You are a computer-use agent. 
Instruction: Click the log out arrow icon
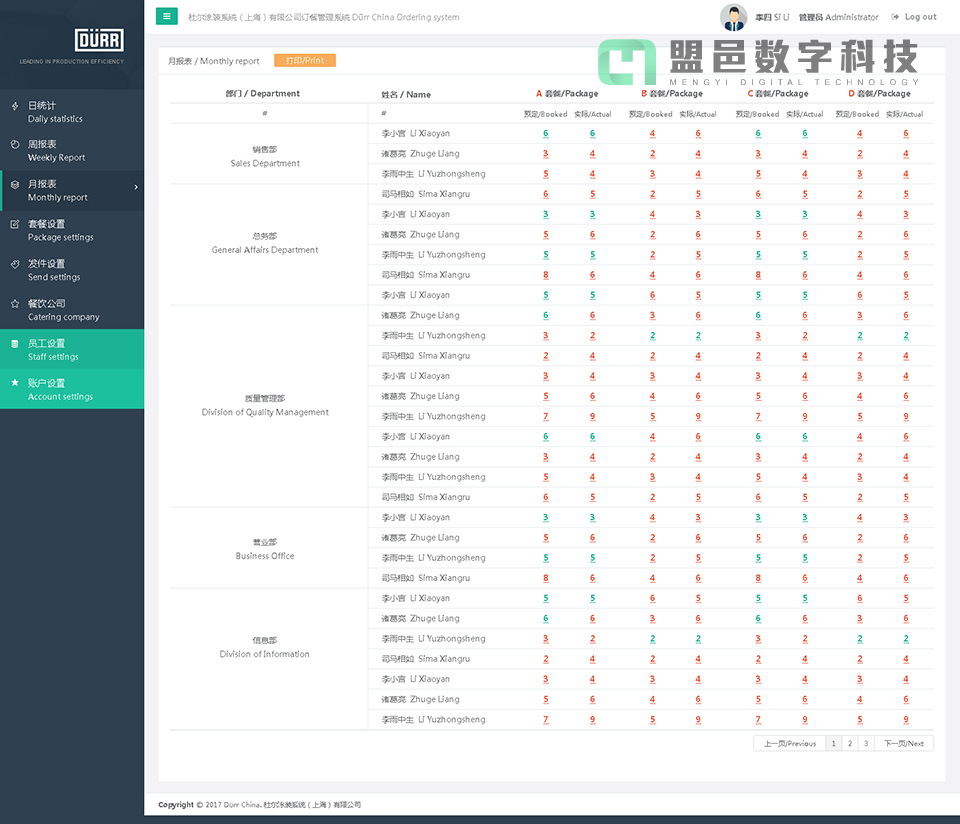click(x=897, y=17)
